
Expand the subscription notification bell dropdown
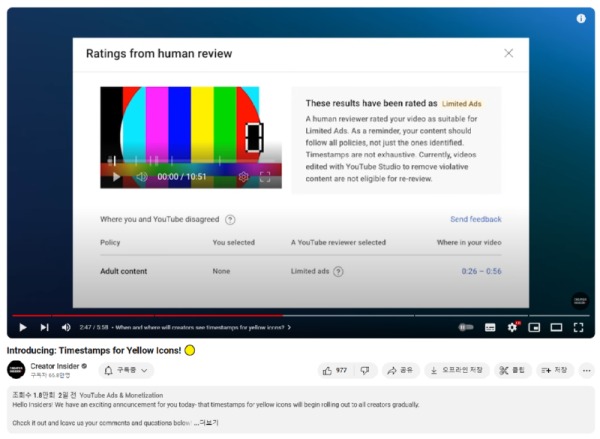(127, 370)
